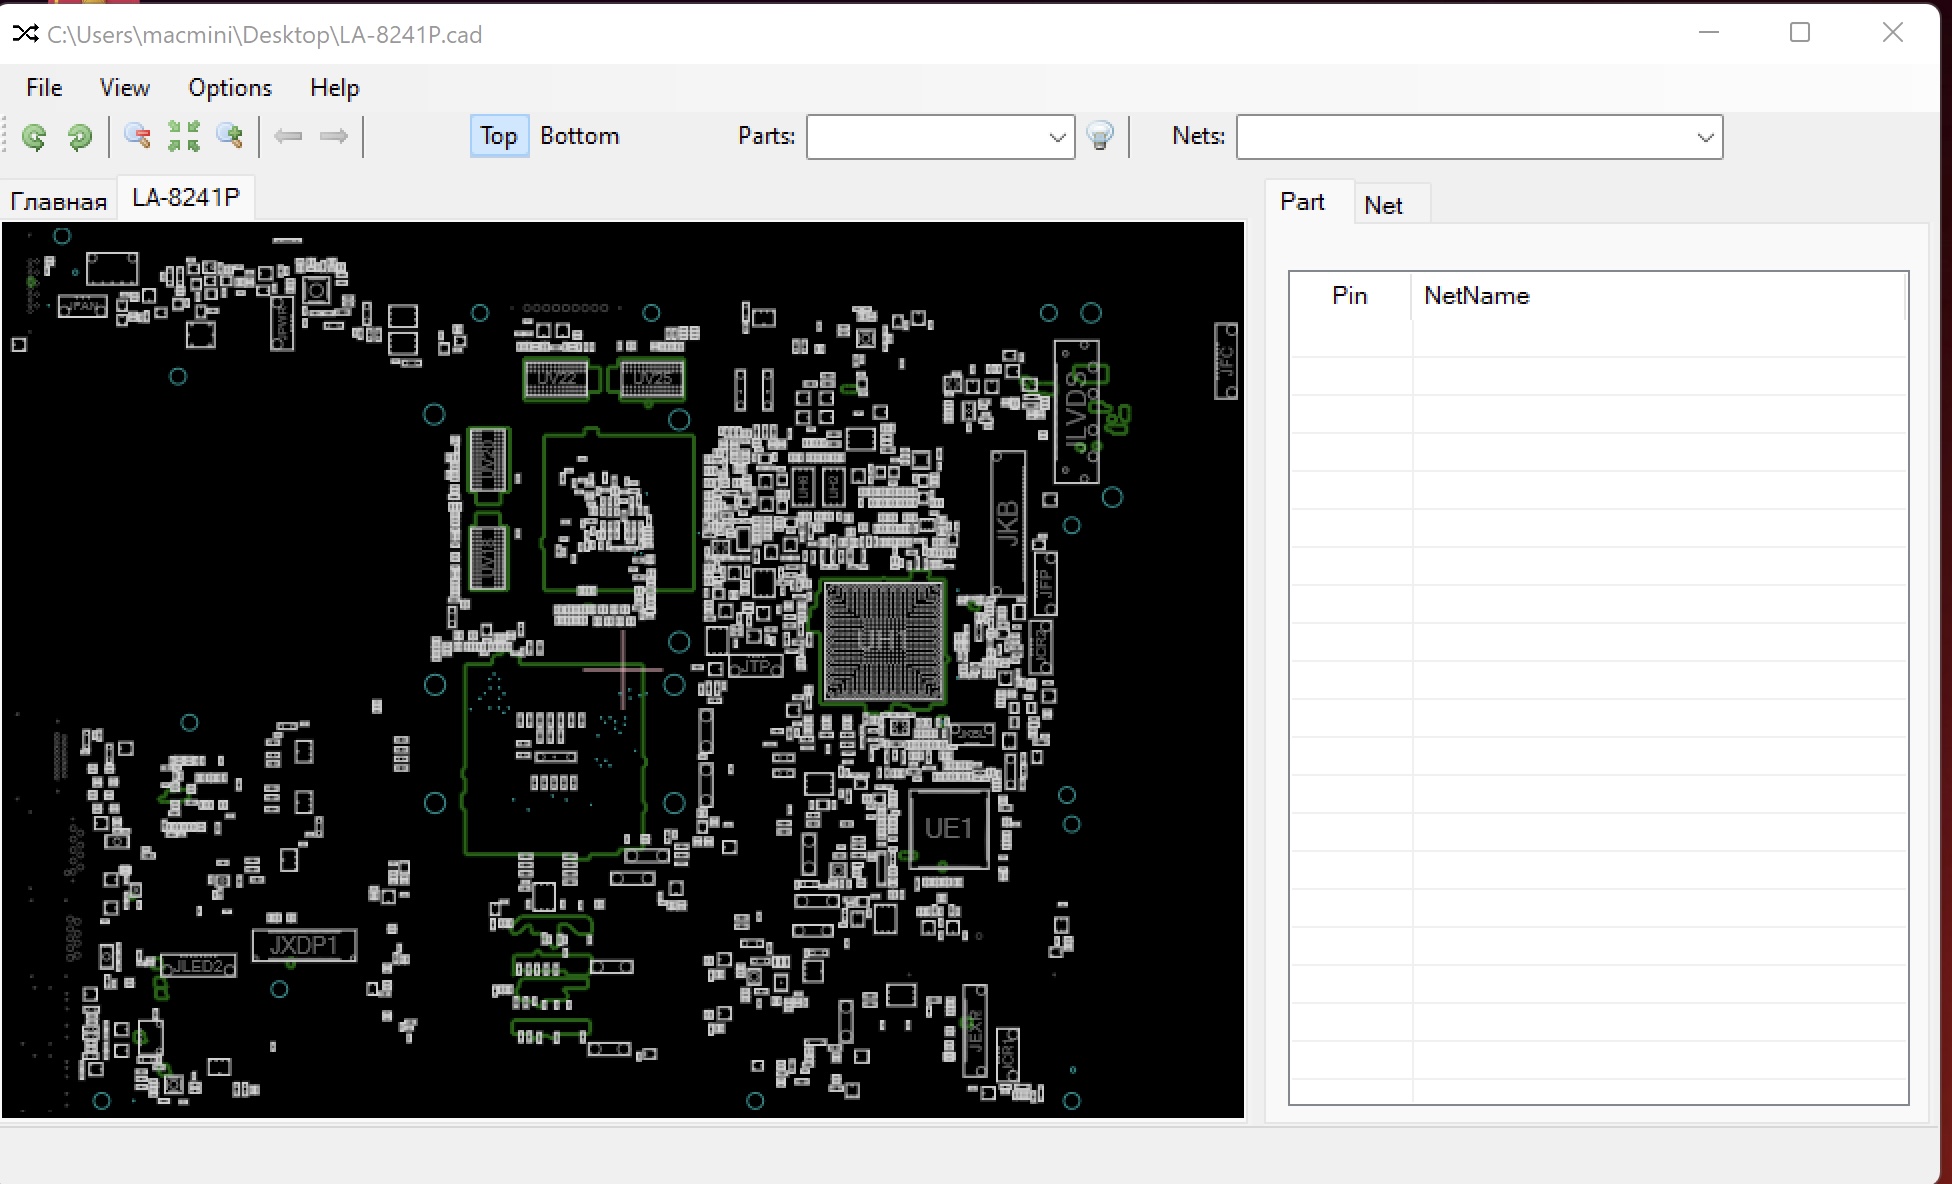Click the JXDP1 connector on the board
Viewport: 1952px width, 1184px height.
coord(304,945)
